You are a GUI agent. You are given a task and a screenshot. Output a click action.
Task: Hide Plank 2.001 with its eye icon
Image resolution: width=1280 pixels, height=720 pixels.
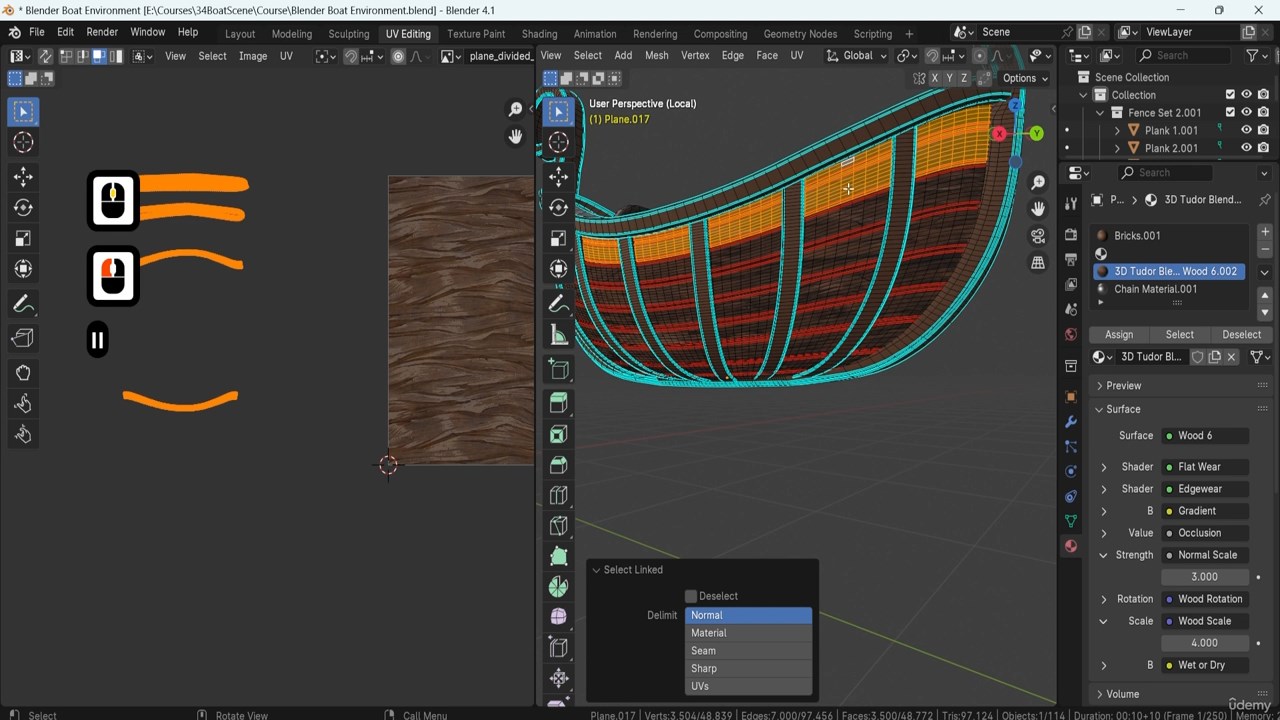1246,148
